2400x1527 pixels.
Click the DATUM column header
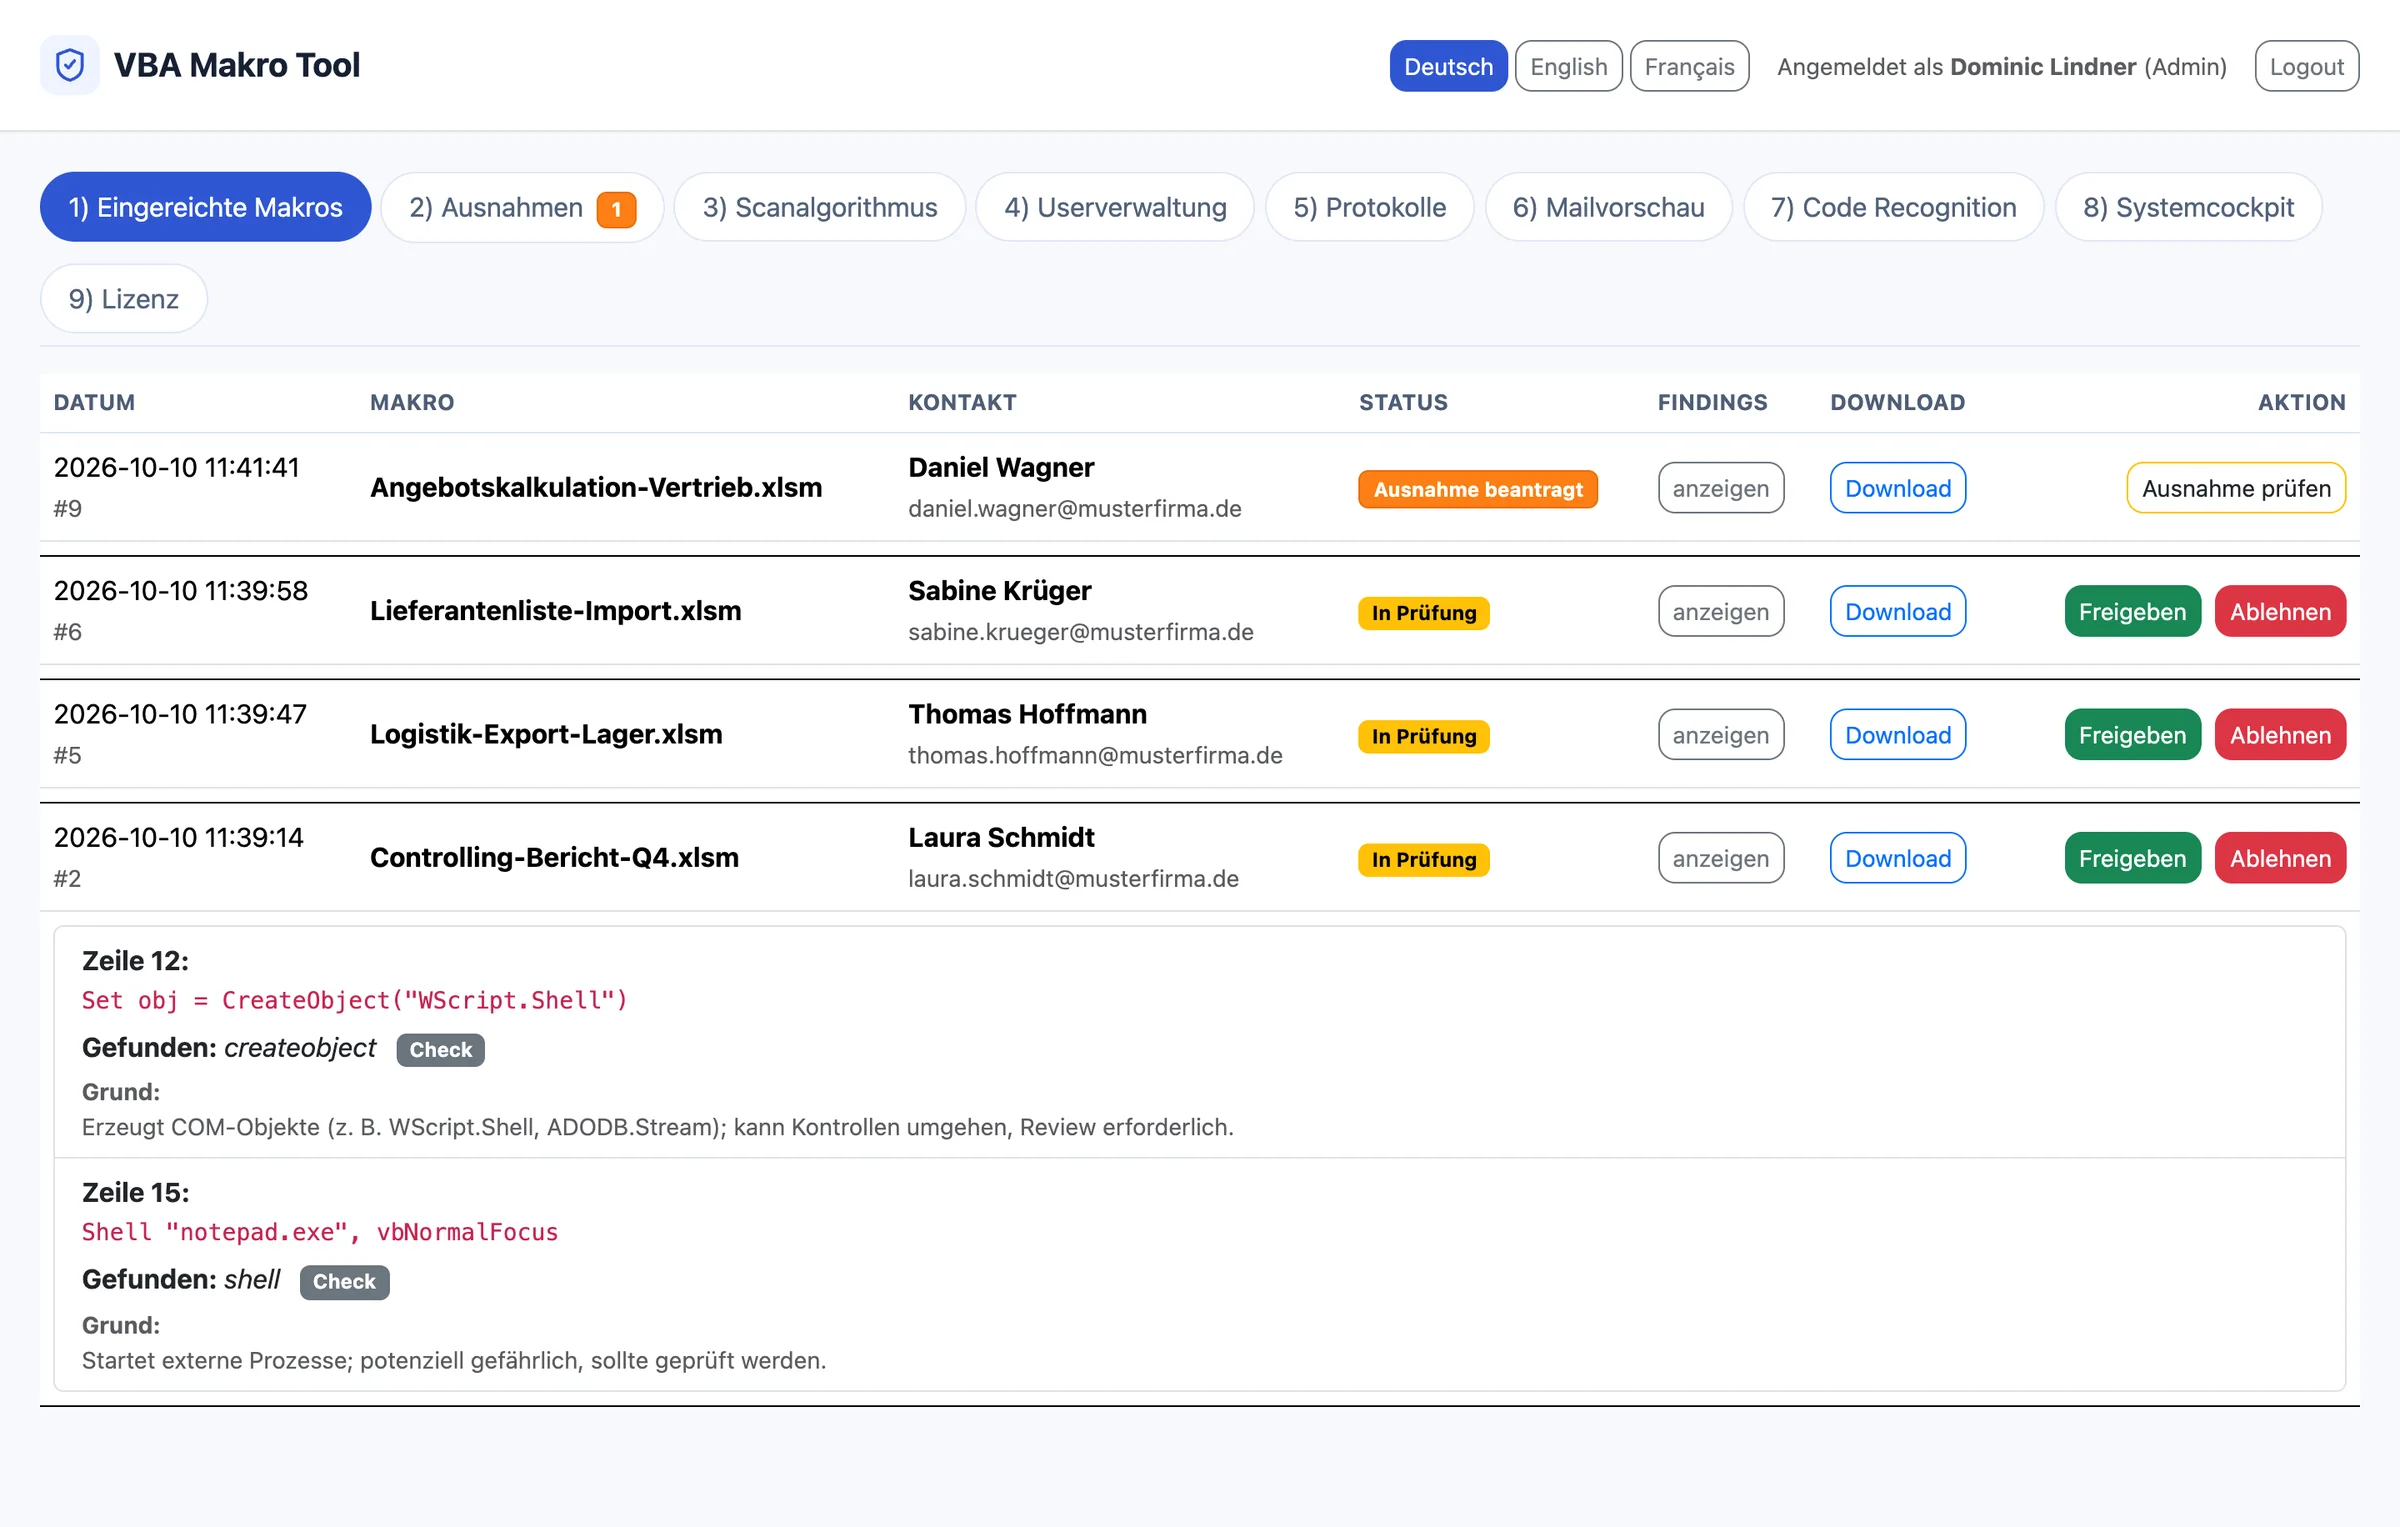94,402
